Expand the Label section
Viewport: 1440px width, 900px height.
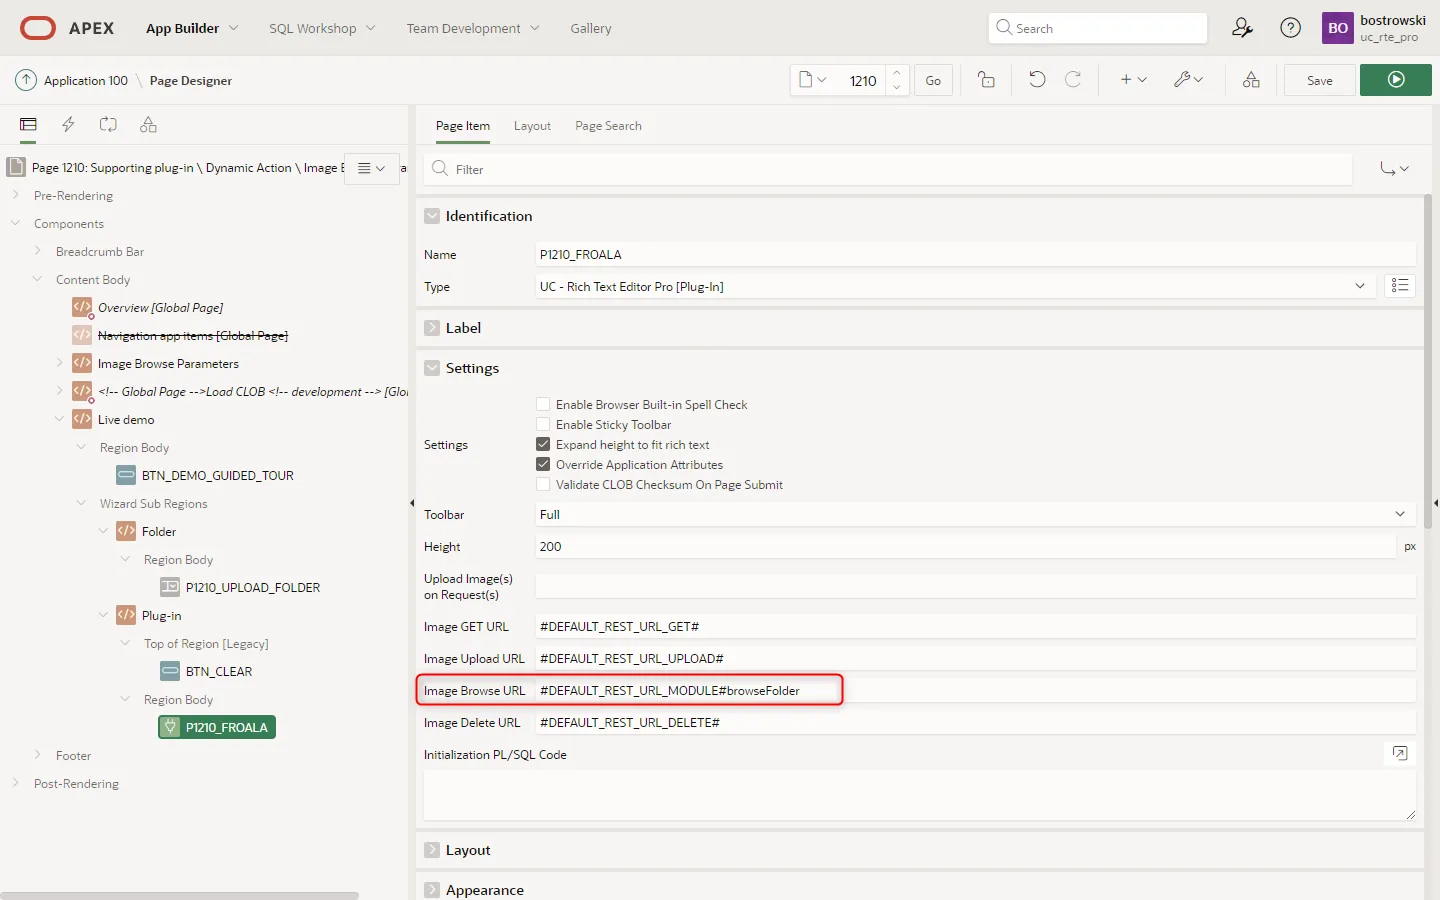[432, 328]
